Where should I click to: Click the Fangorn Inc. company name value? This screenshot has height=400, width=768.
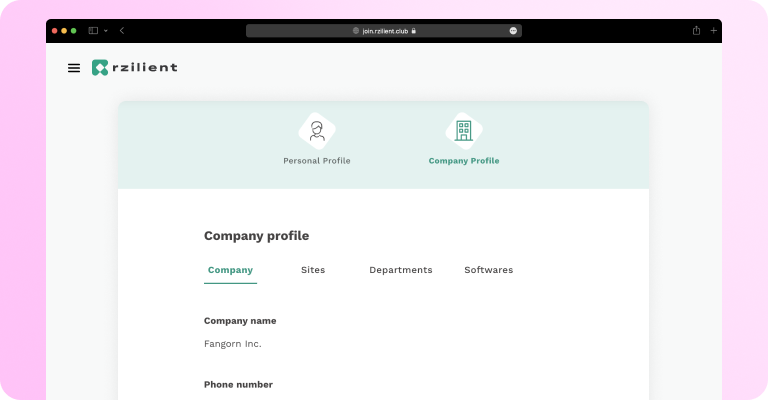(x=233, y=344)
